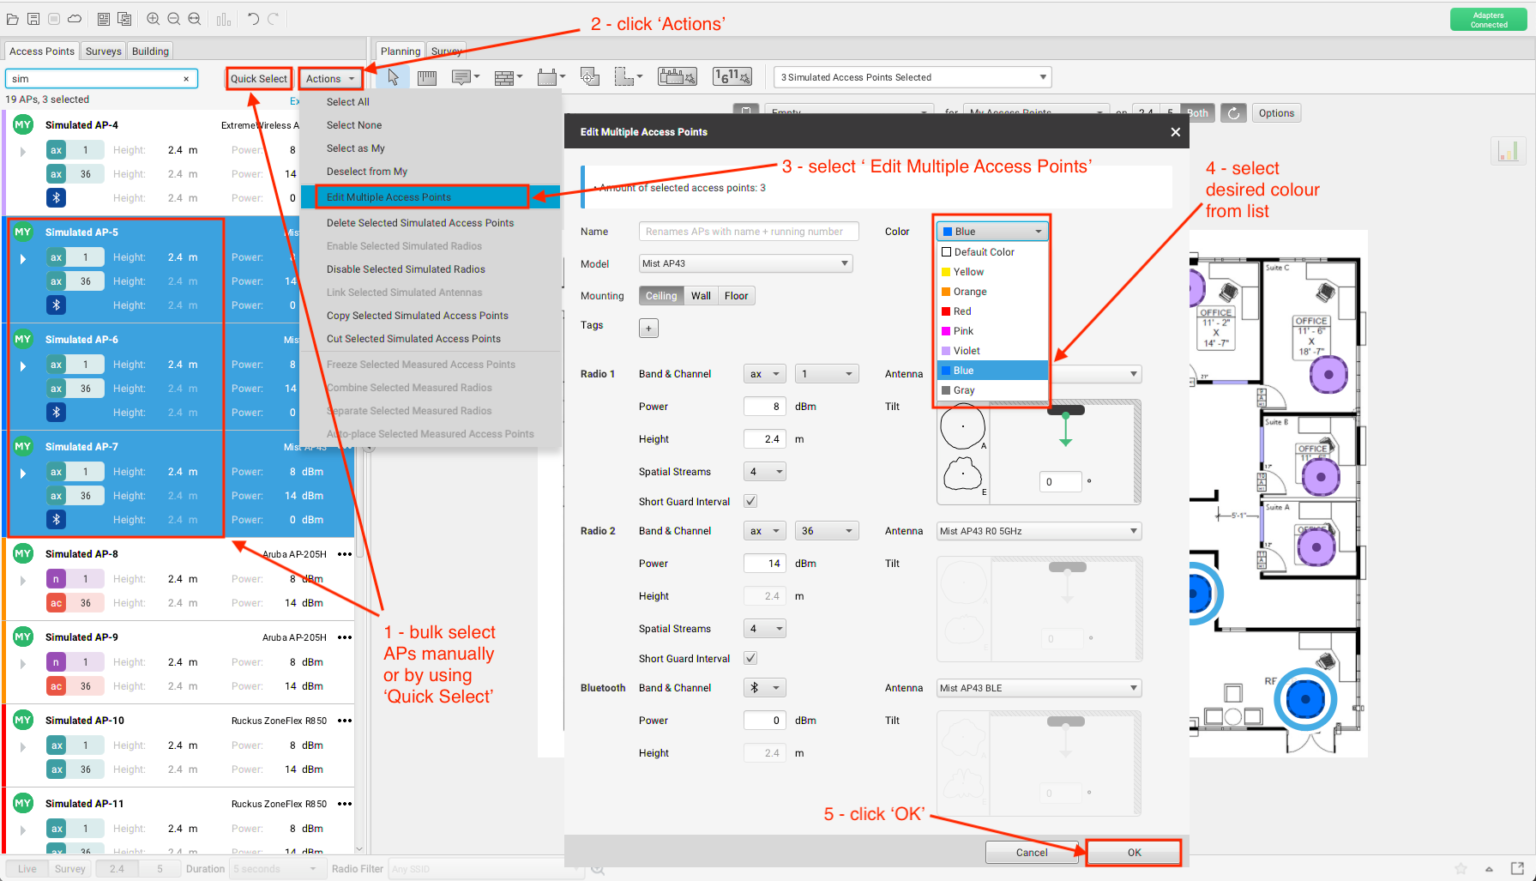Click the auto-channel planner icon
This screenshot has height=881, width=1536.
tap(731, 77)
